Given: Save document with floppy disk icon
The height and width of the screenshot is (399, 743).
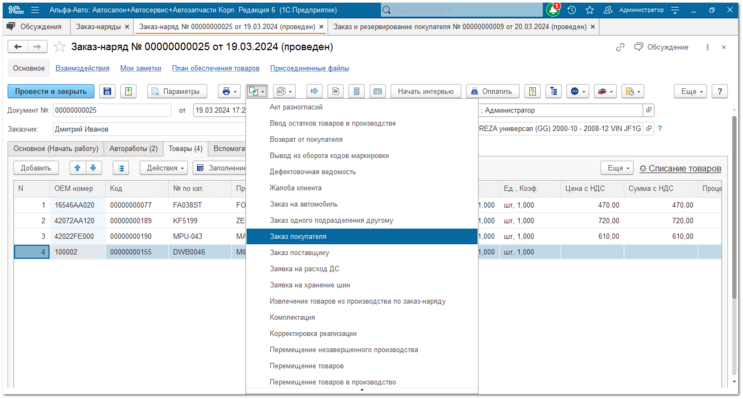Looking at the screenshot, I should click(x=108, y=91).
